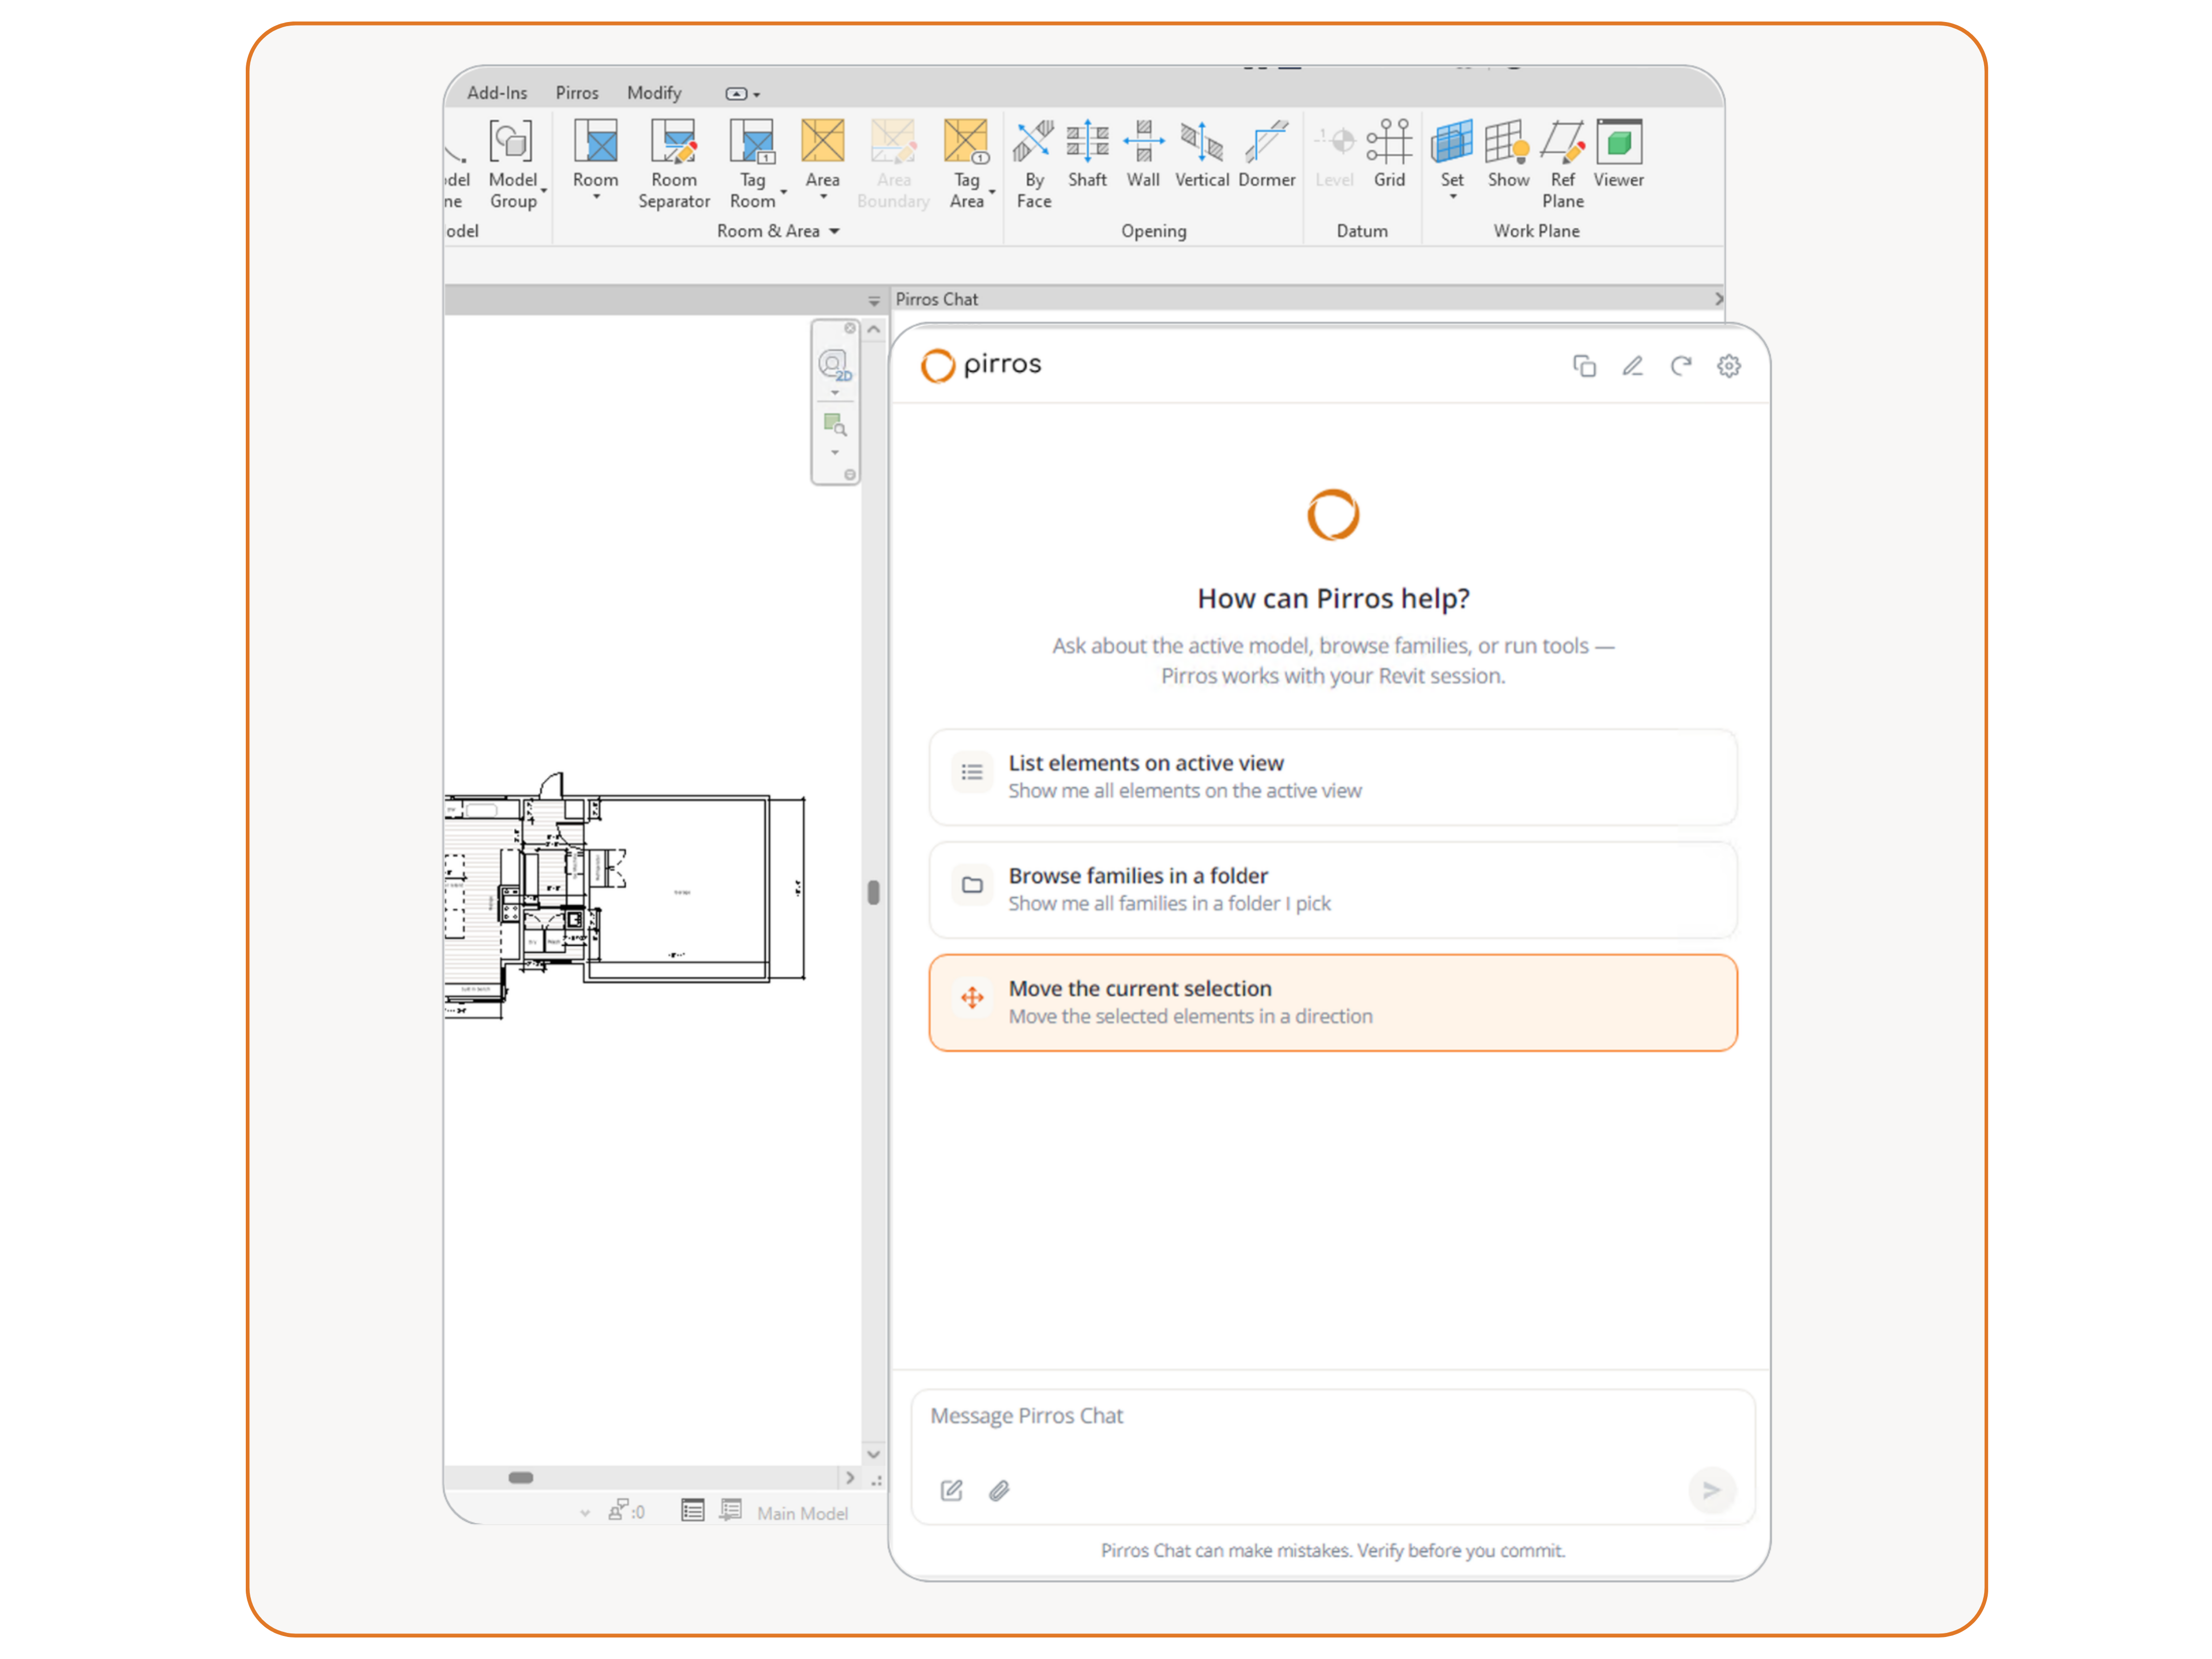The height and width of the screenshot is (1659, 2212).
Task: Pick the By Face opening tool
Action: click(x=1034, y=163)
